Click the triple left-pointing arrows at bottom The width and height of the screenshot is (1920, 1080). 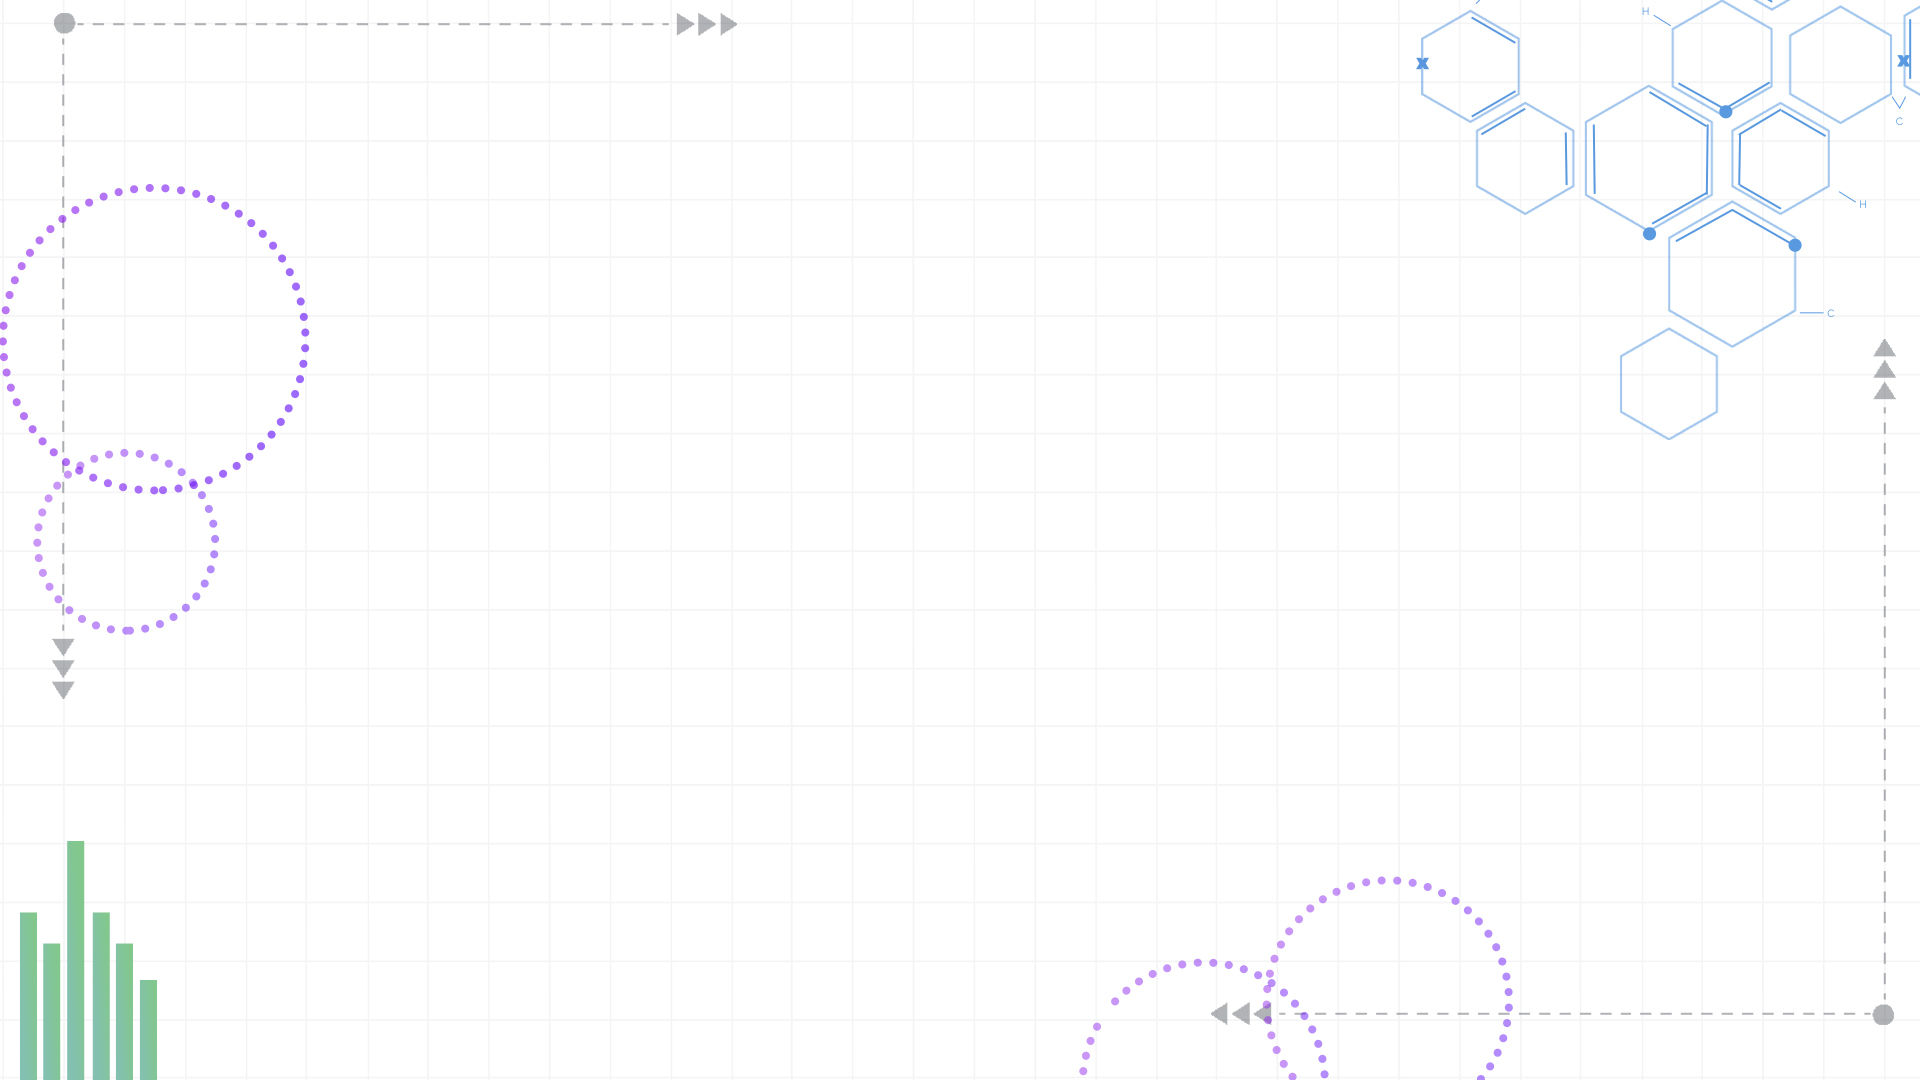1240,1014
